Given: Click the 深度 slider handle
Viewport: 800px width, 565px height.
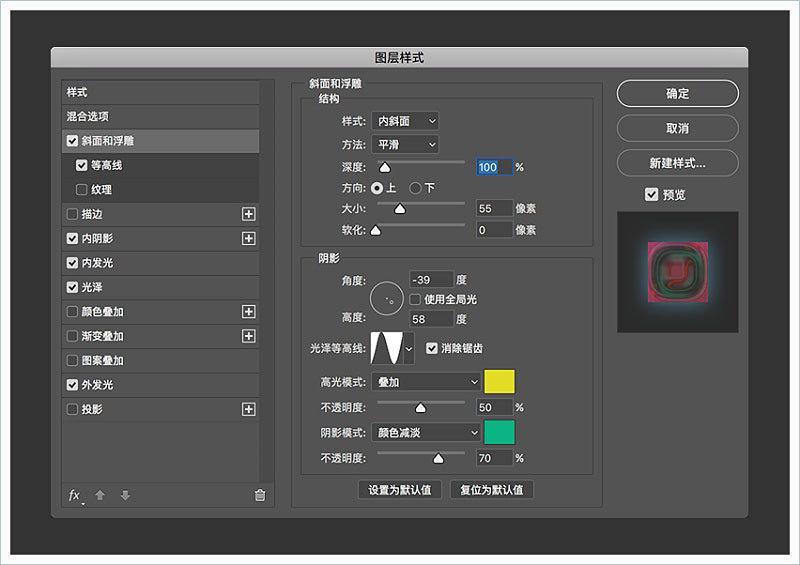Looking at the screenshot, I should pos(385,167).
